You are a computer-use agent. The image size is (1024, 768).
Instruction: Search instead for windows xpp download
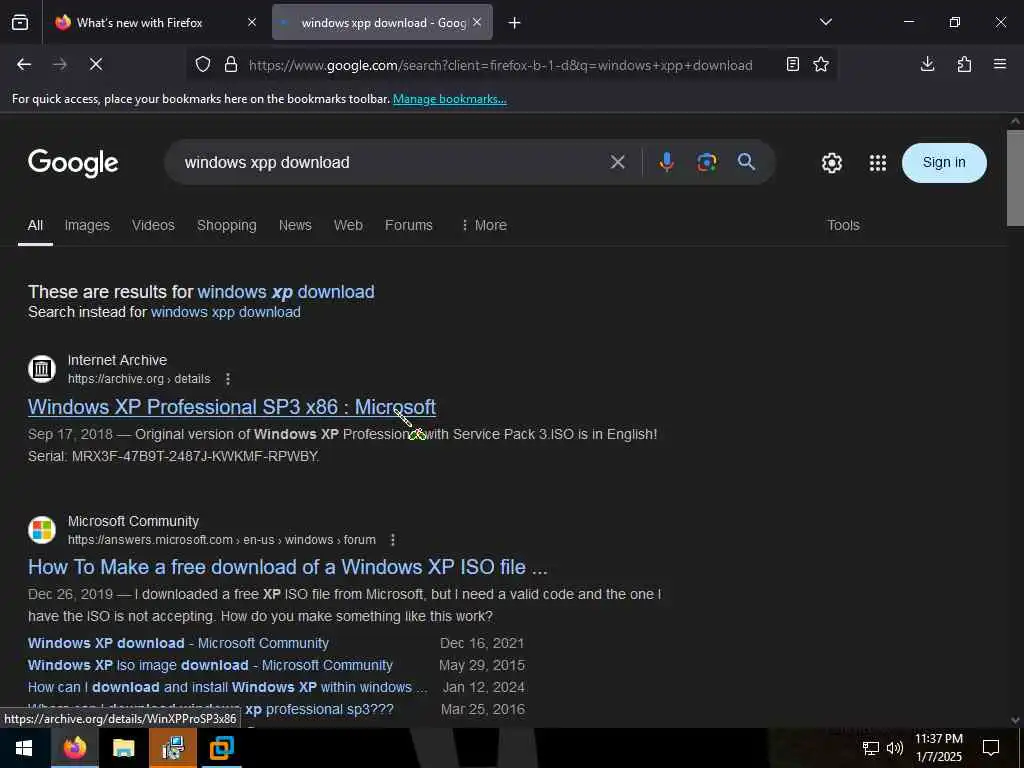(225, 312)
